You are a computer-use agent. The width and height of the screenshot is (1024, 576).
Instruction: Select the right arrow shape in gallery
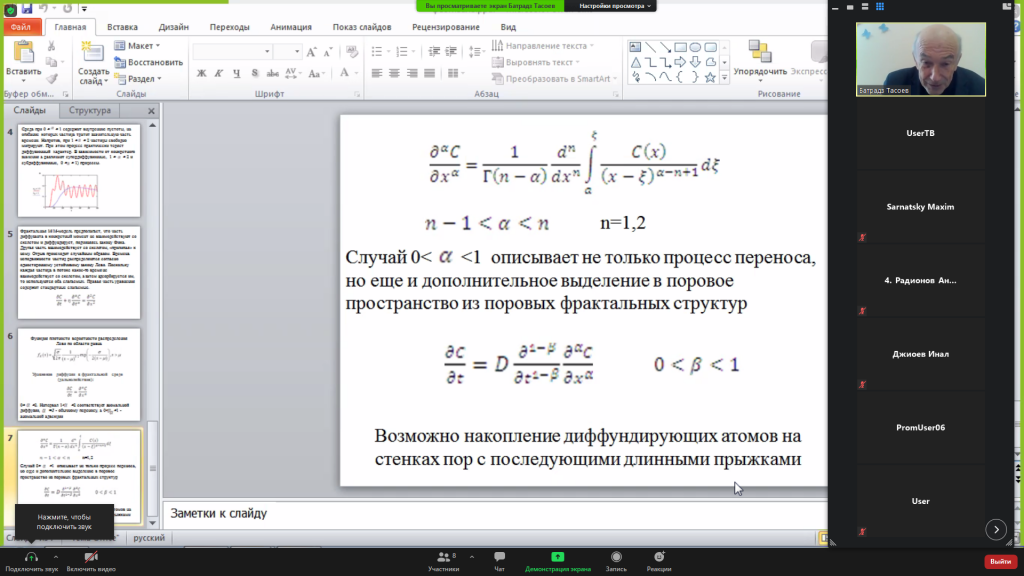pyautogui.click(x=680, y=62)
